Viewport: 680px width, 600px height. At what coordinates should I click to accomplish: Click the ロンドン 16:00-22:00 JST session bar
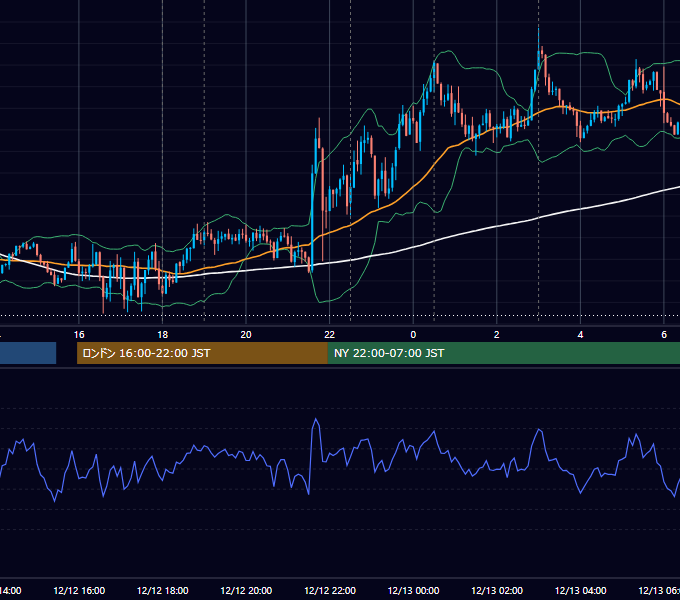pos(202,353)
